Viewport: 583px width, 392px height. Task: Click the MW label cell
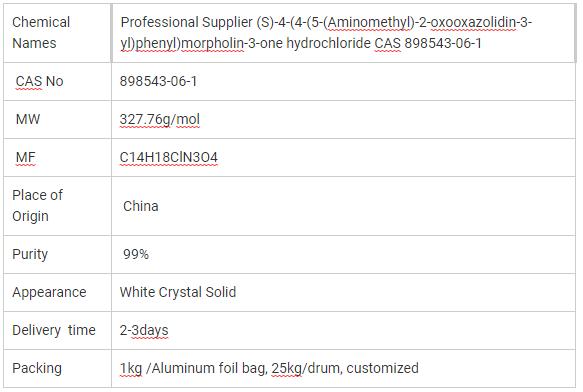pyautogui.click(x=57, y=119)
